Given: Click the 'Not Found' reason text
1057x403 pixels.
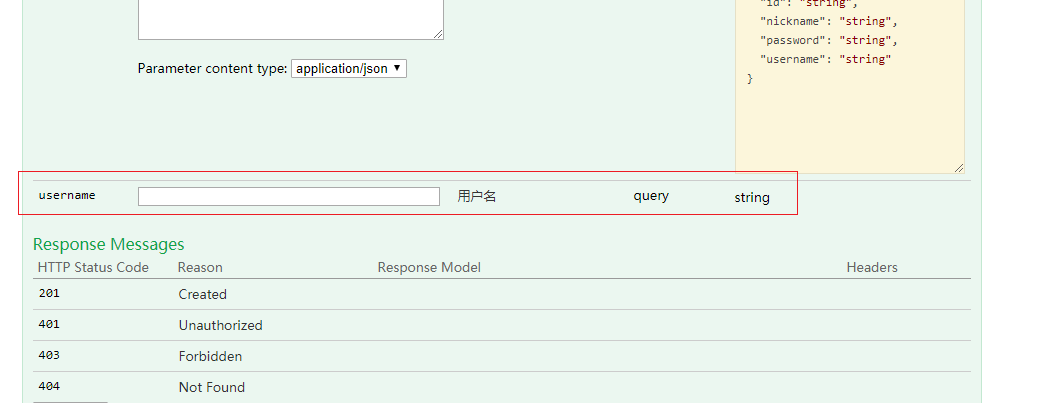Looking at the screenshot, I should tap(212, 388).
